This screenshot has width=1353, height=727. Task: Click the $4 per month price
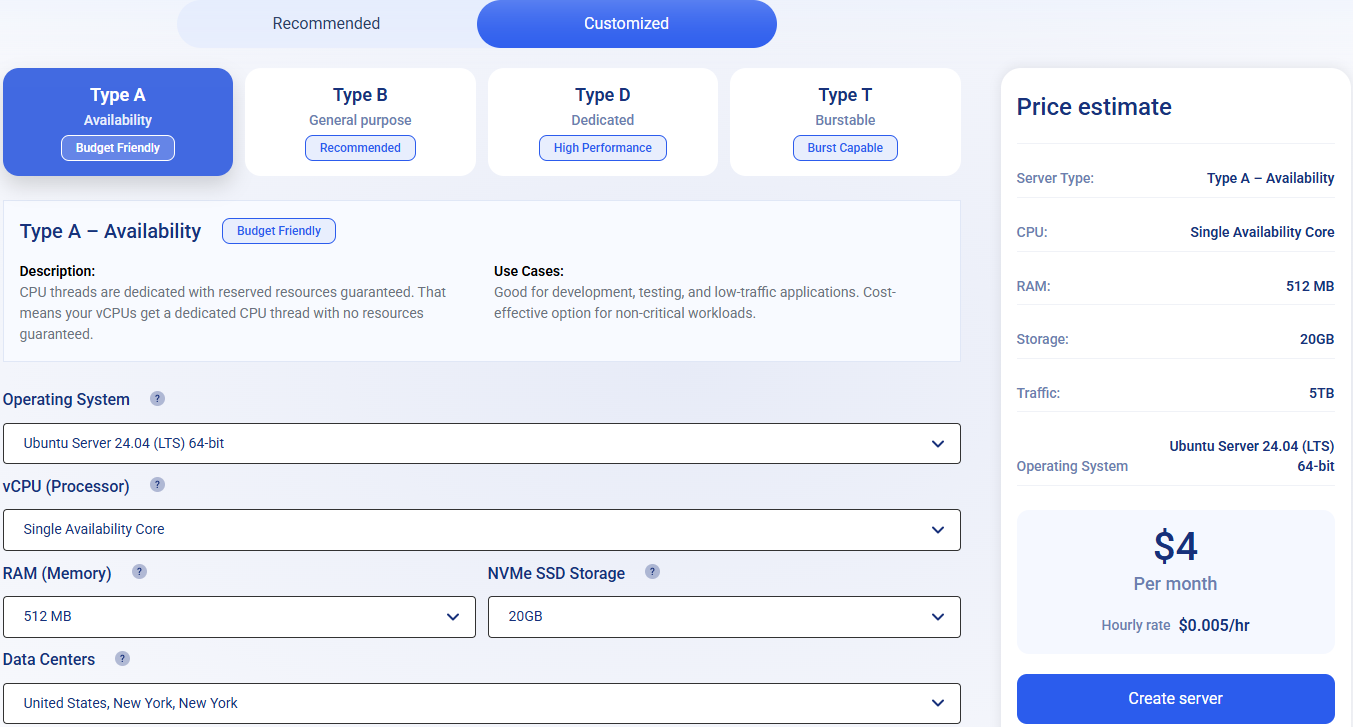pos(1176,546)
